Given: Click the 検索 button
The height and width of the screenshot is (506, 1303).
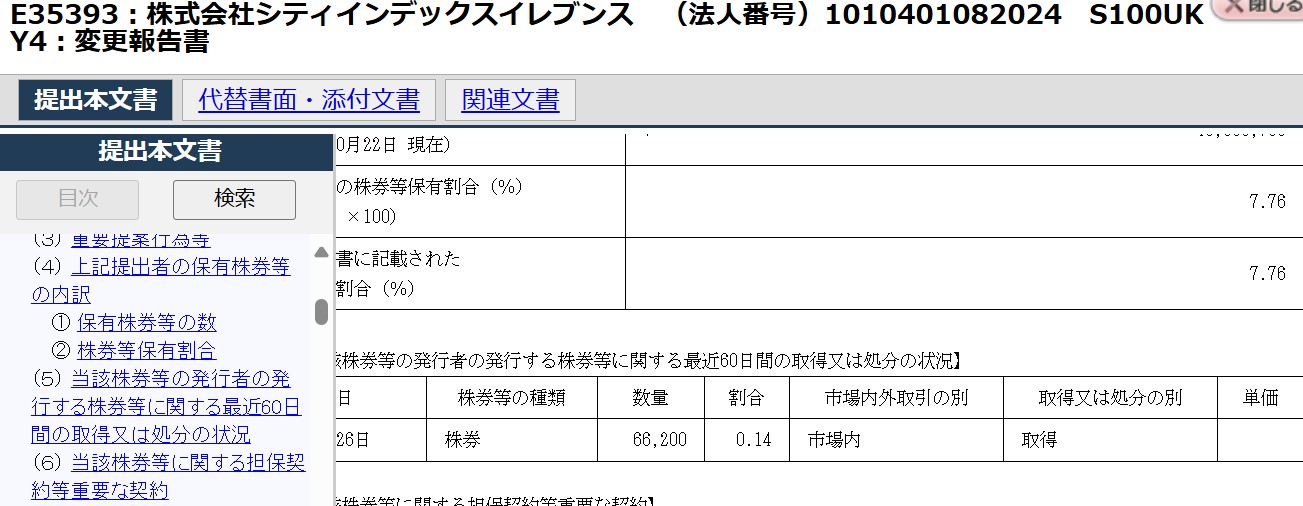Looking at the screenshot, I should (x=234, y=199).
